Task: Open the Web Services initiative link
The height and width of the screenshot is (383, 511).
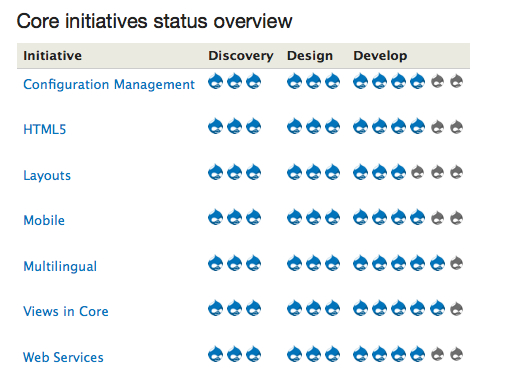Action: coord(63,357)
